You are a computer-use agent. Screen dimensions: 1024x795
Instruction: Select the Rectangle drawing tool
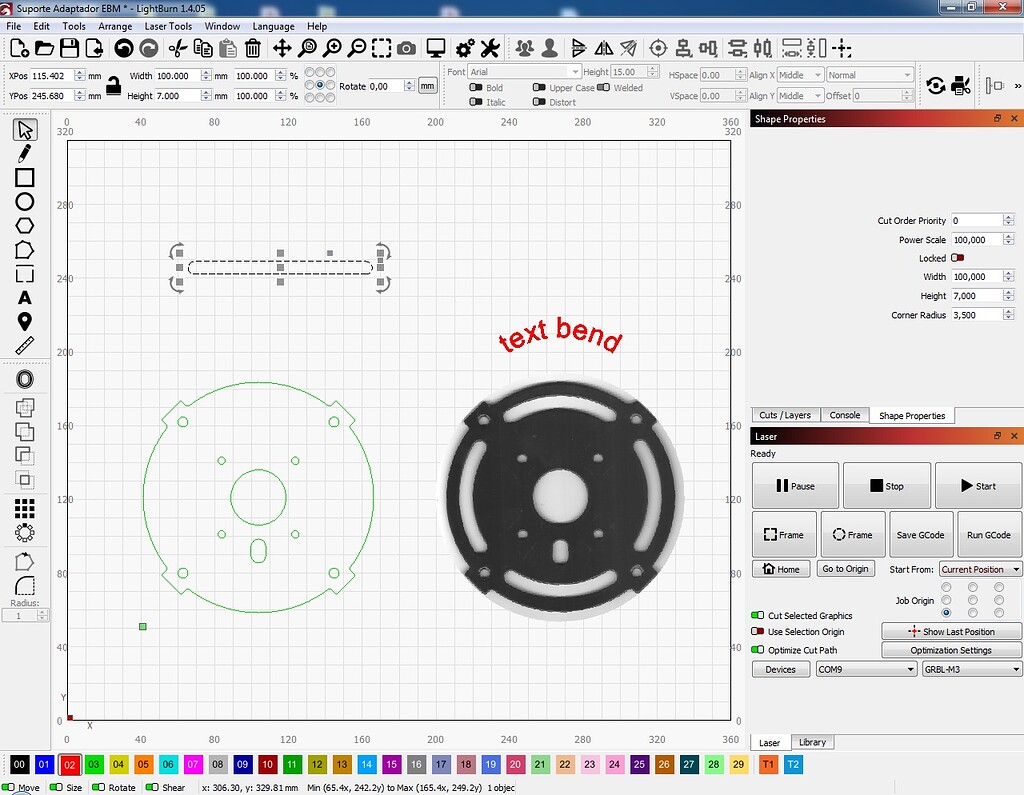(x=25, y=177)
